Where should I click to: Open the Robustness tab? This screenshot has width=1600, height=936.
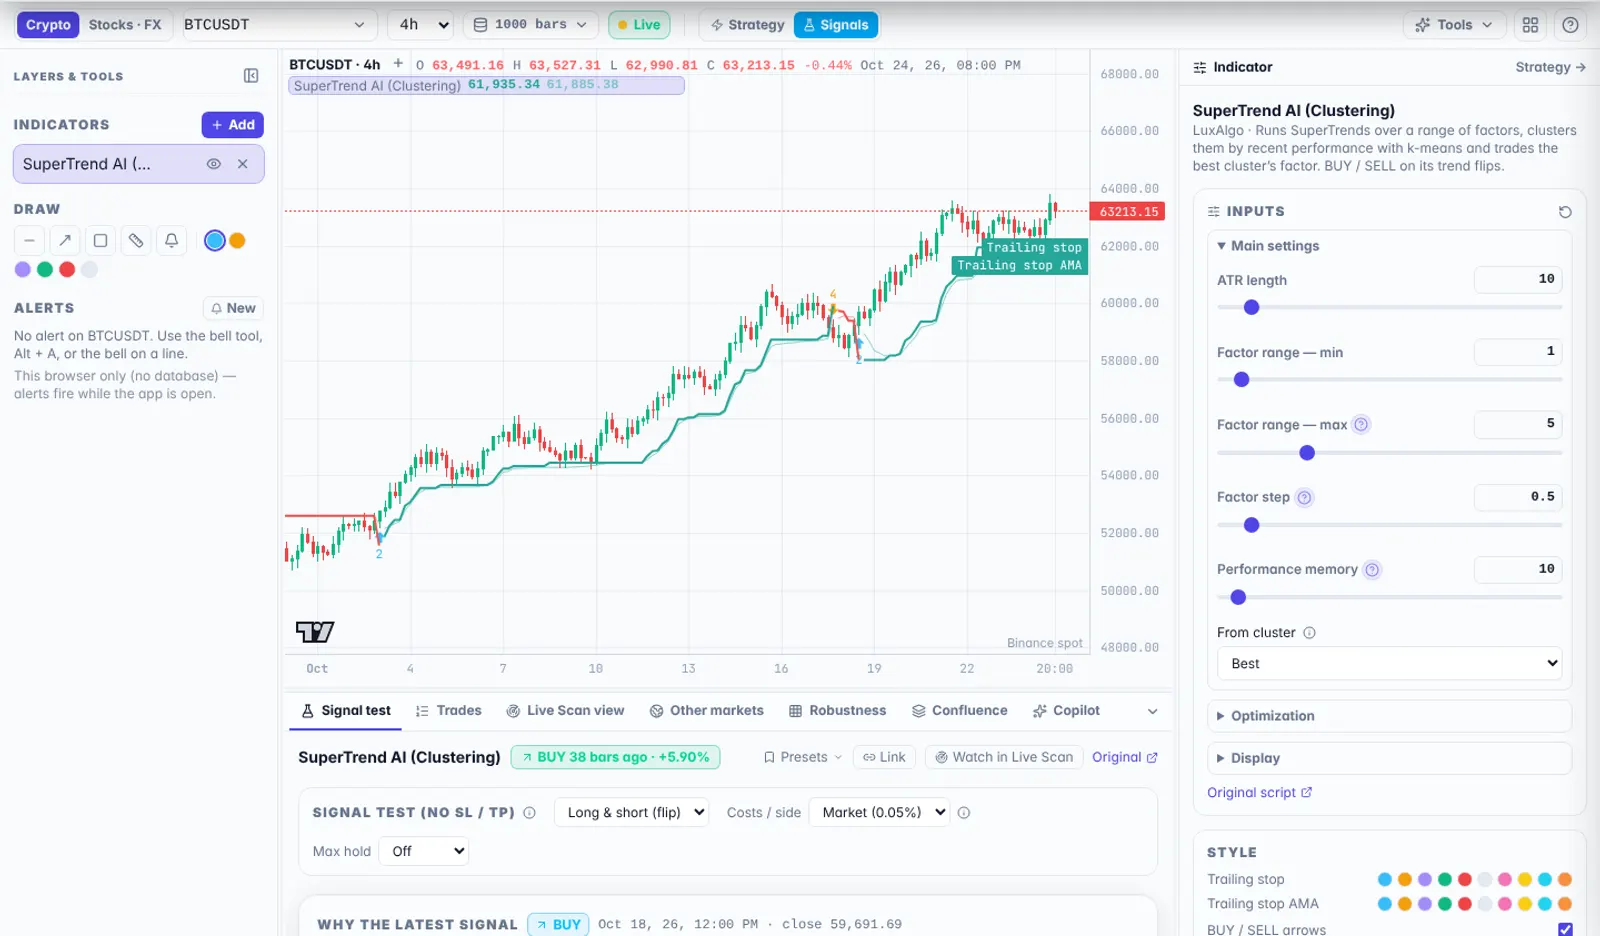pos(838,711)
